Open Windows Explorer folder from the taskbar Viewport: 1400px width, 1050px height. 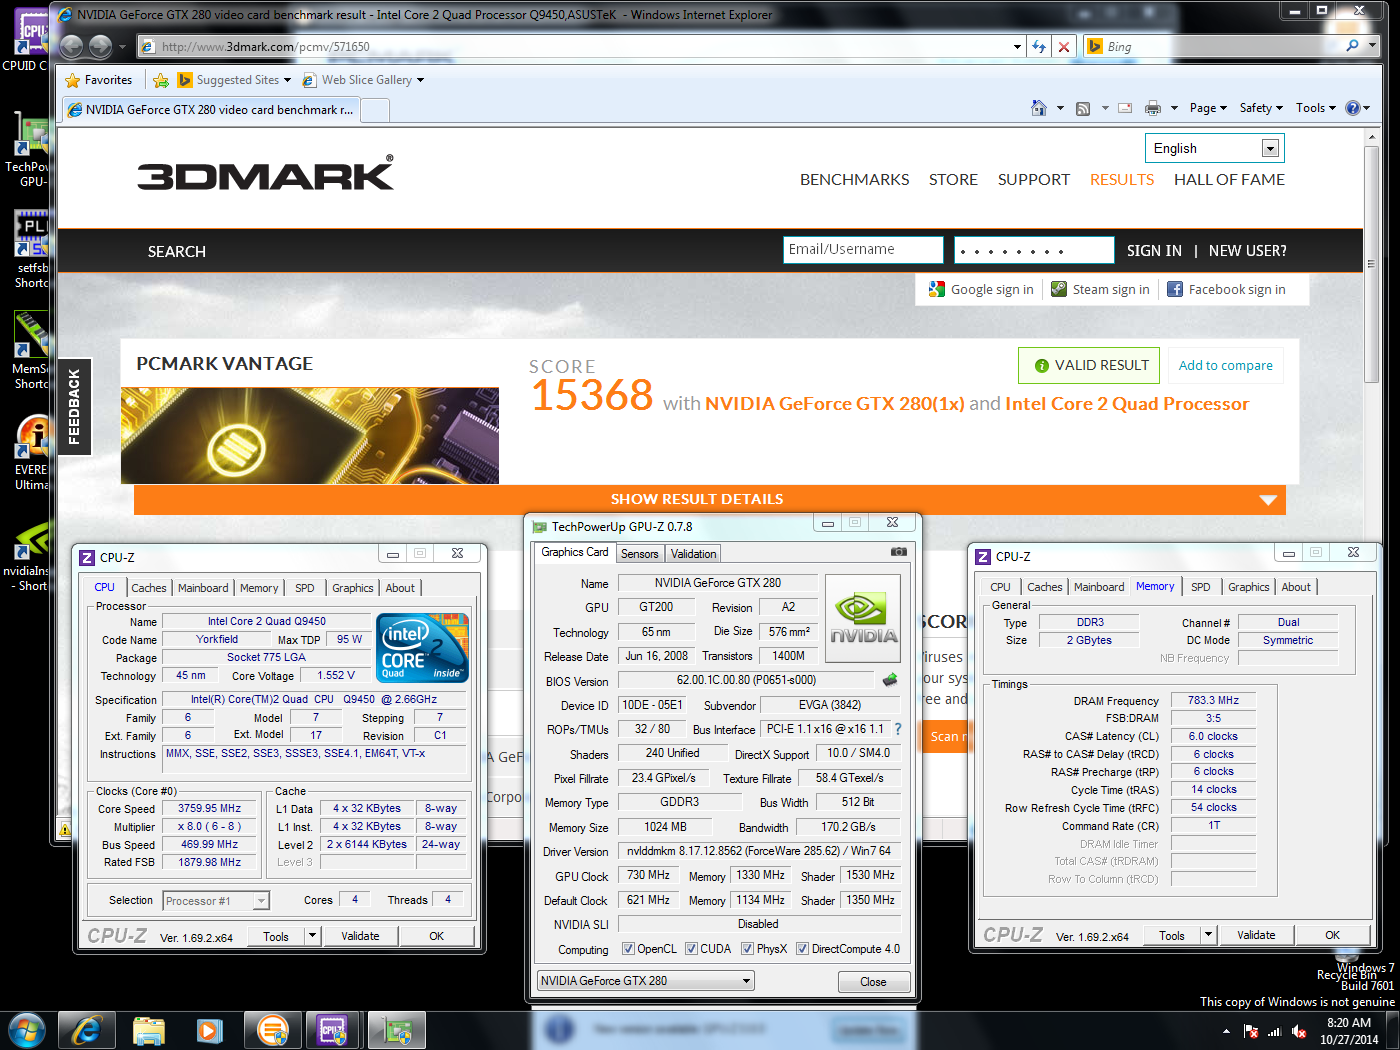149,1030
